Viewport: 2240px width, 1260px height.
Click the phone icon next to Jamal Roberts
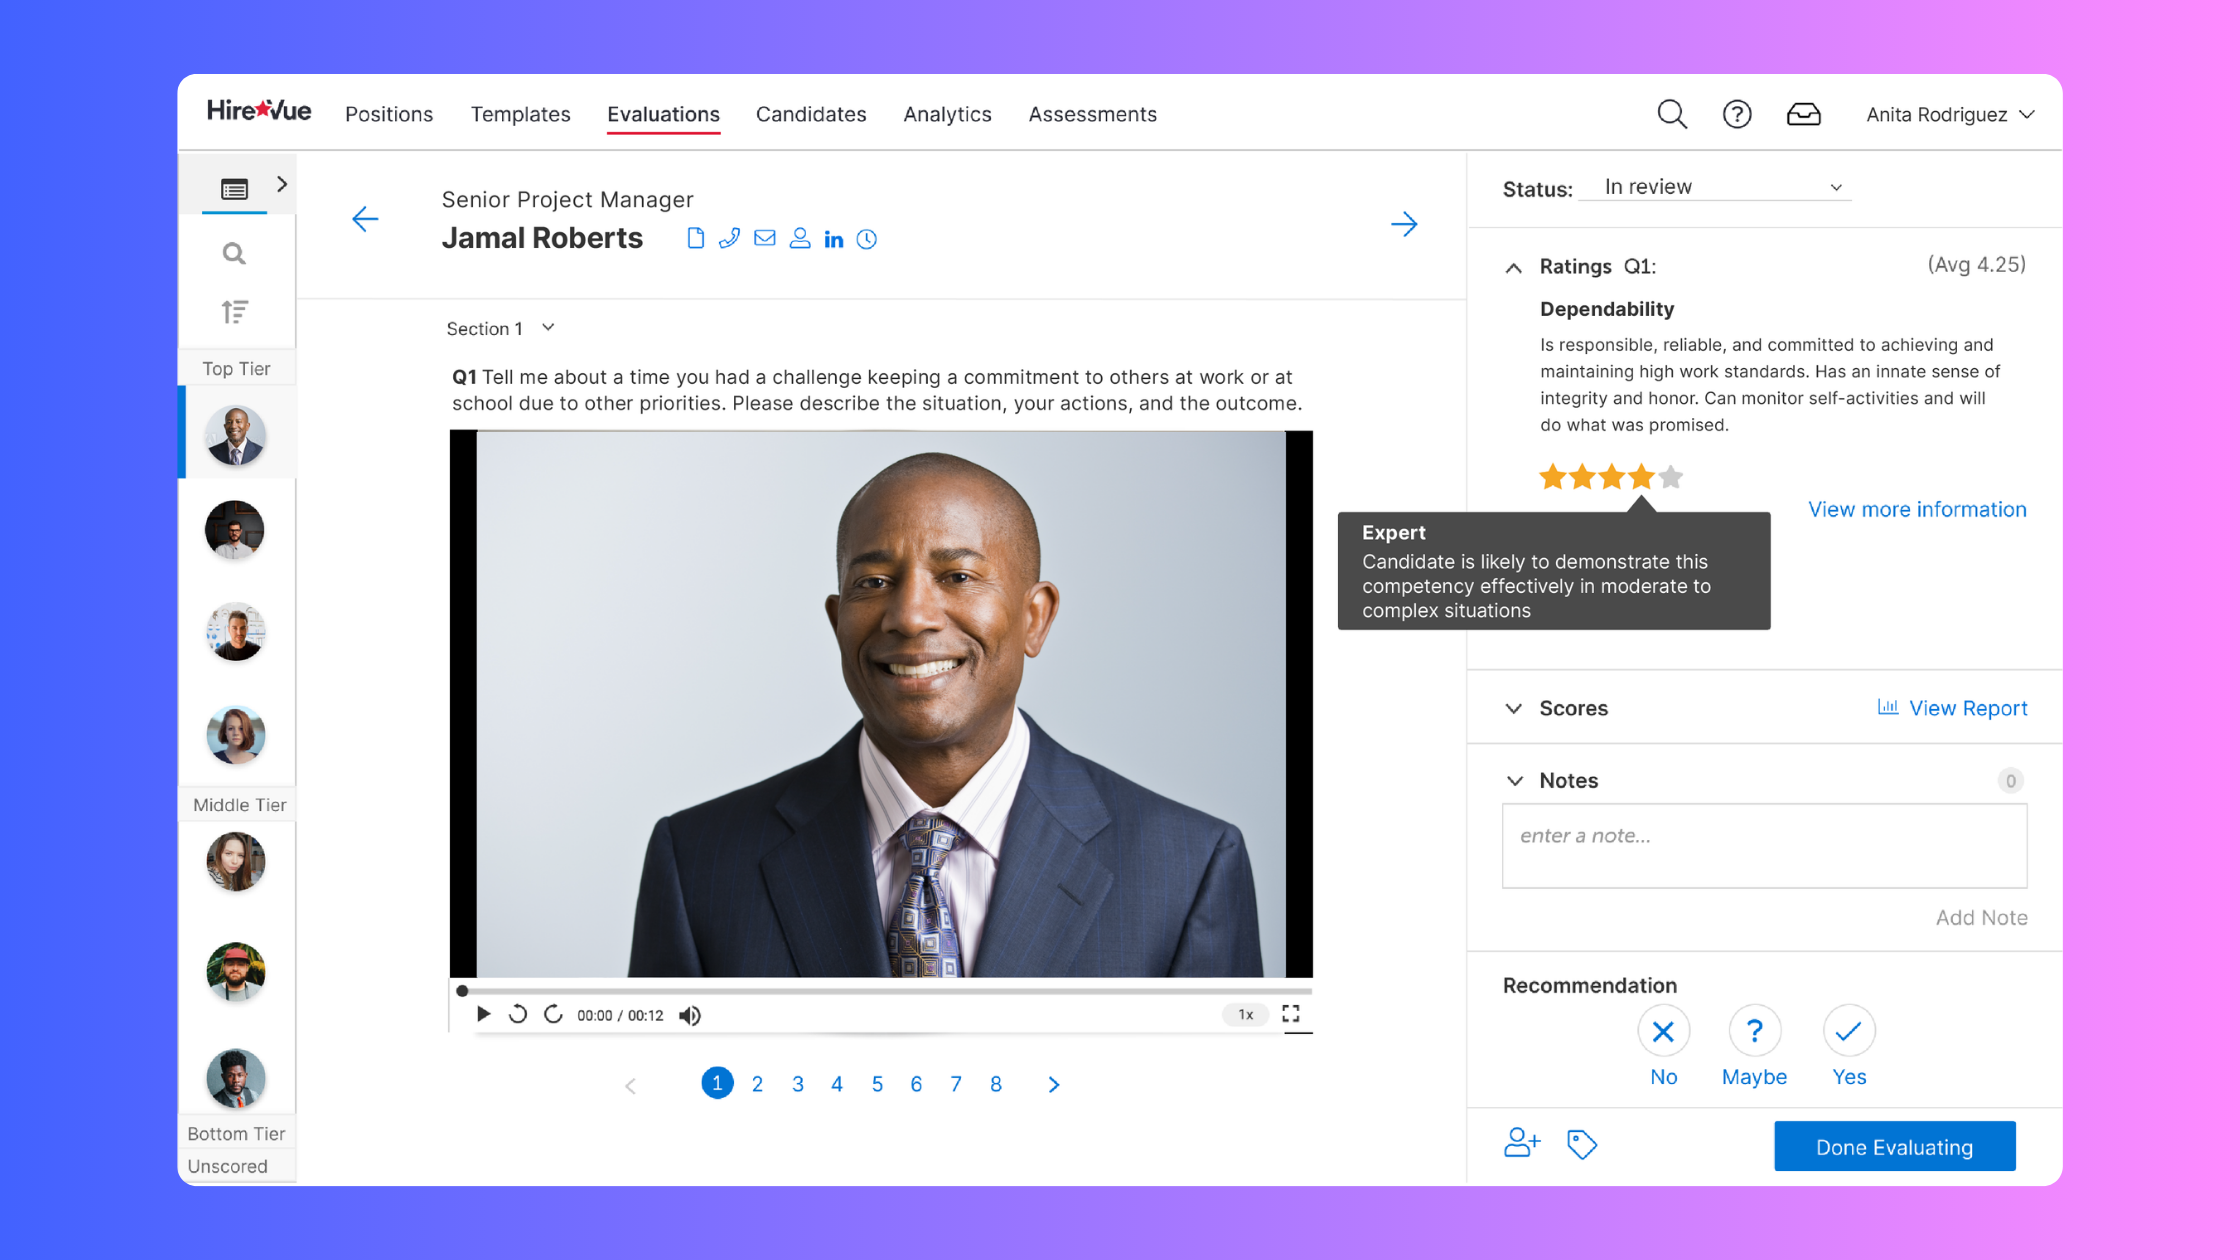tap(729, 238)
